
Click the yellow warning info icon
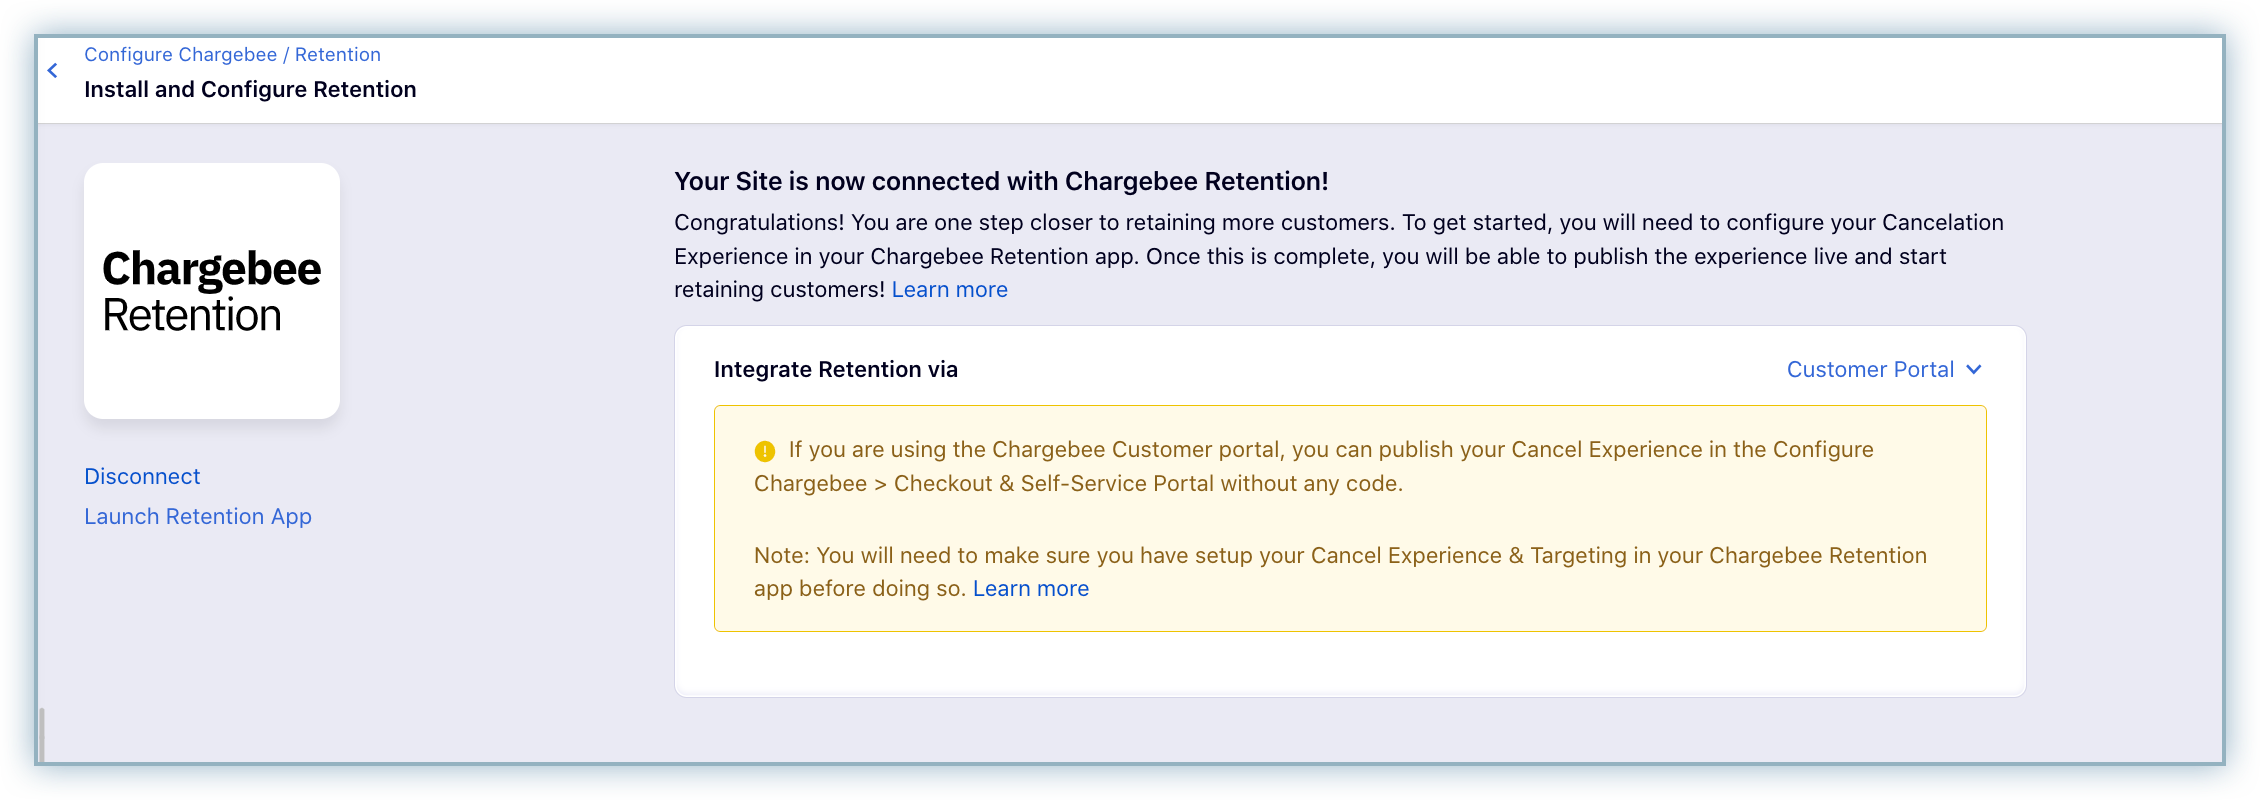pyautogui.click(x=765, y=451)
